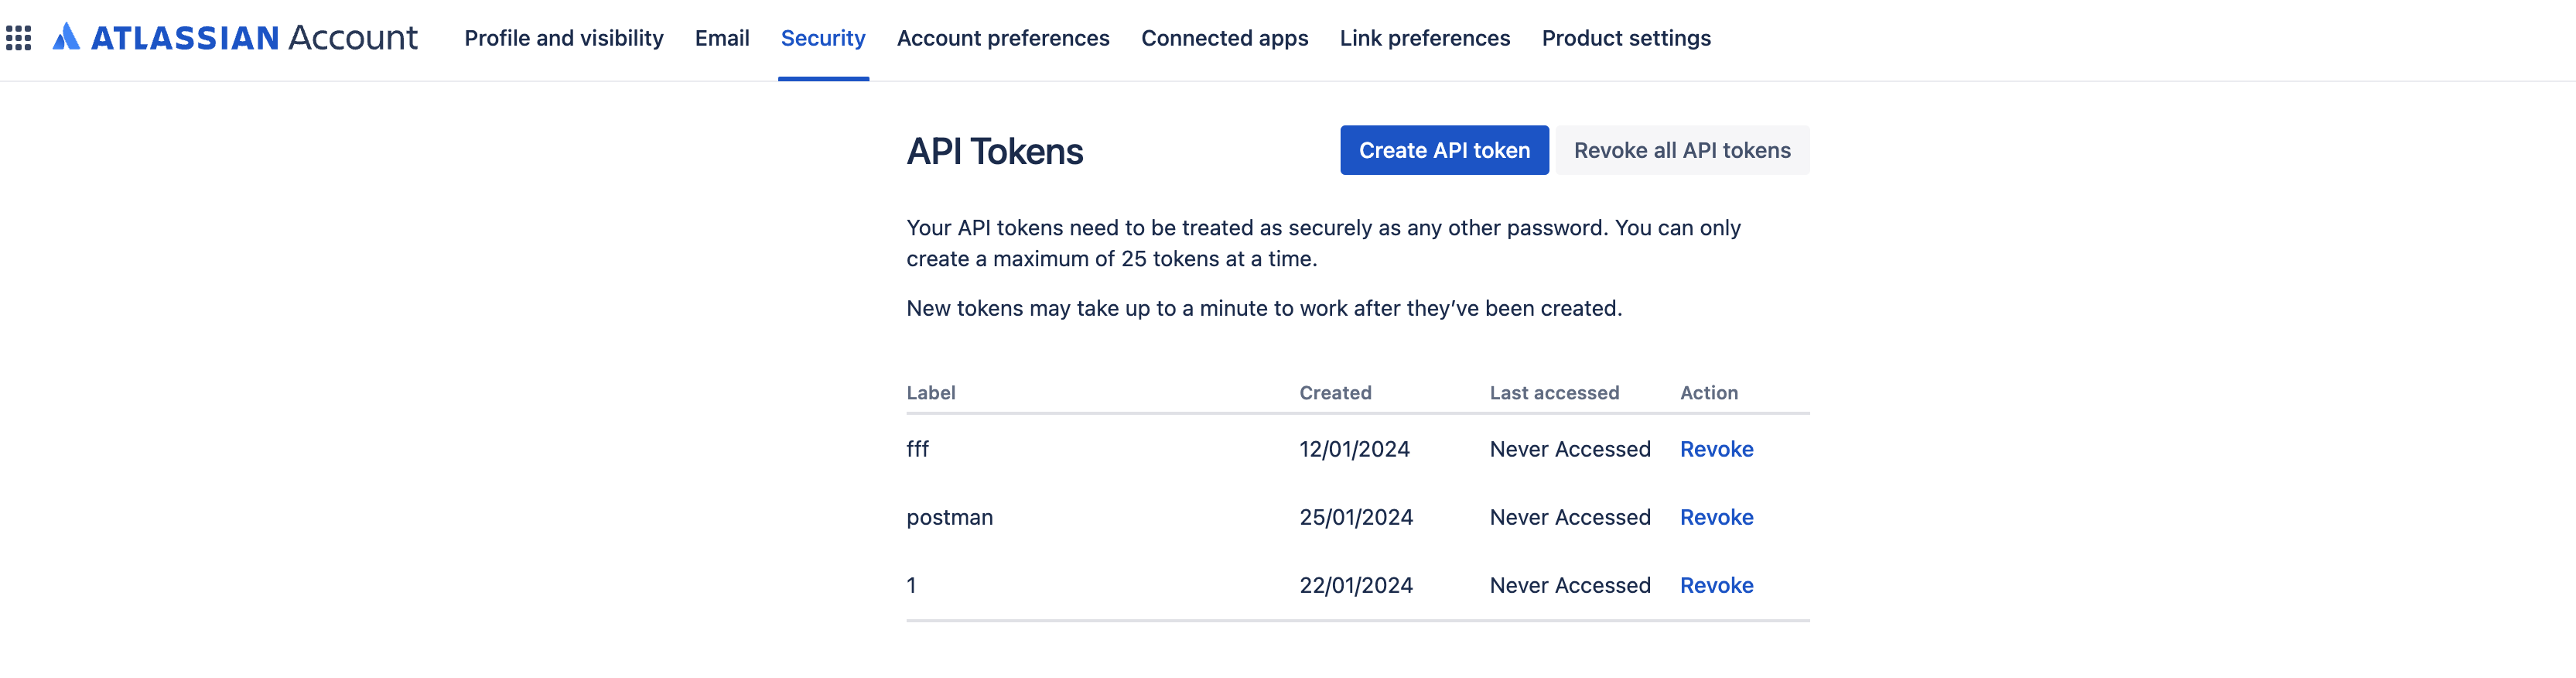Select the Label column header
Viewport: 2576px width, 678px height.
coord(931,392)
